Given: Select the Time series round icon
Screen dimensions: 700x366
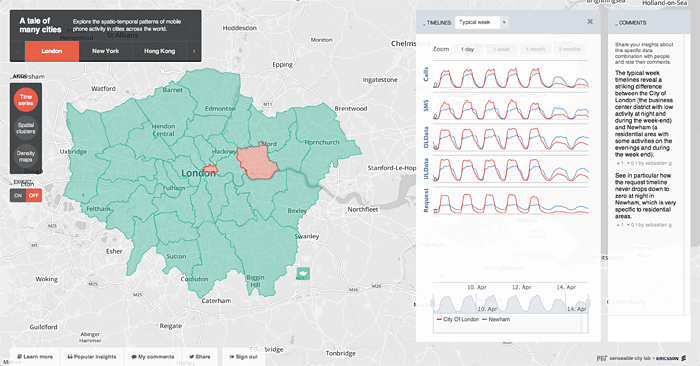Looking at the screenshot, I should pyautogui.click(x=26, y=100).
